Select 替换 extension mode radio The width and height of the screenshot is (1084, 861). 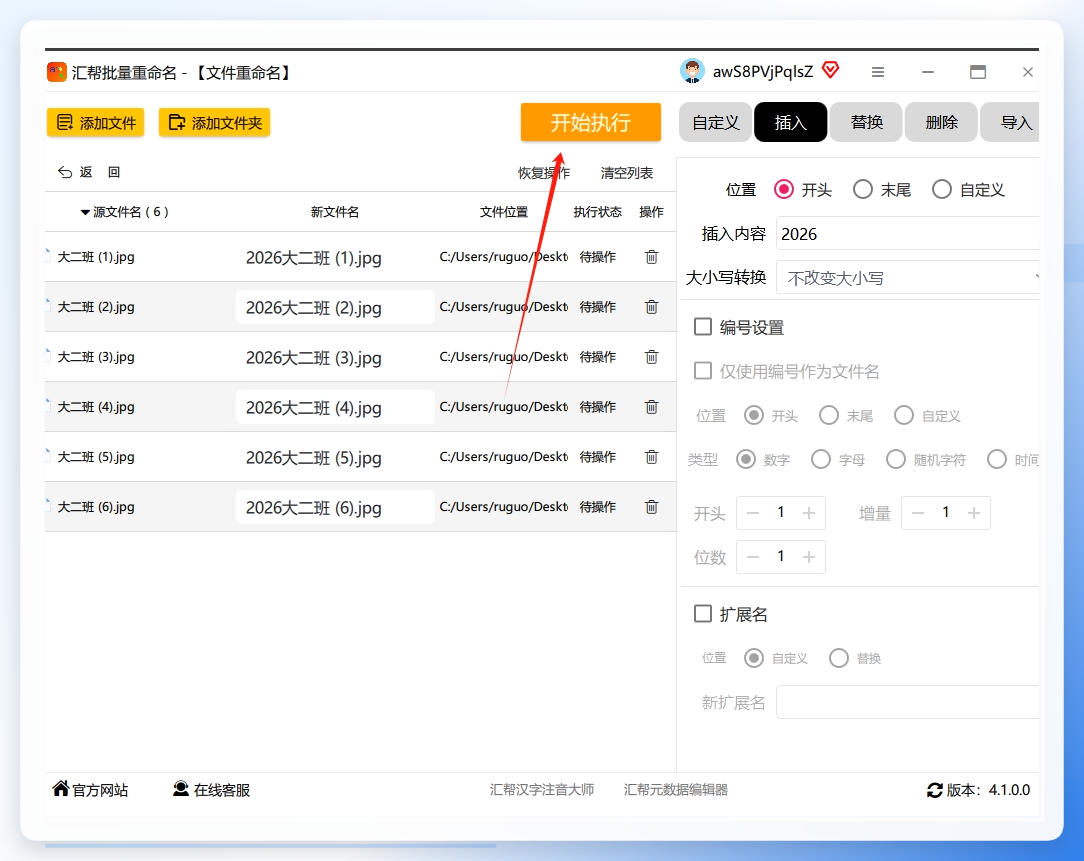point(839,658)
